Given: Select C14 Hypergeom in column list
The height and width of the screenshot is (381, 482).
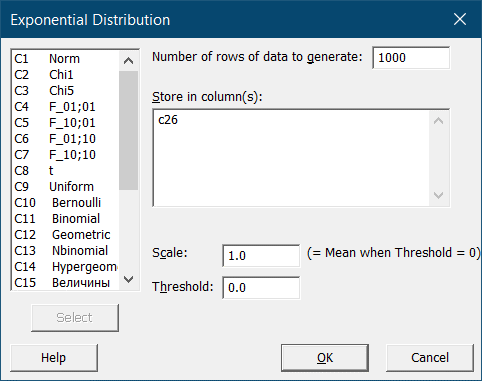Looking at the screenshot, I should [65, 267].
